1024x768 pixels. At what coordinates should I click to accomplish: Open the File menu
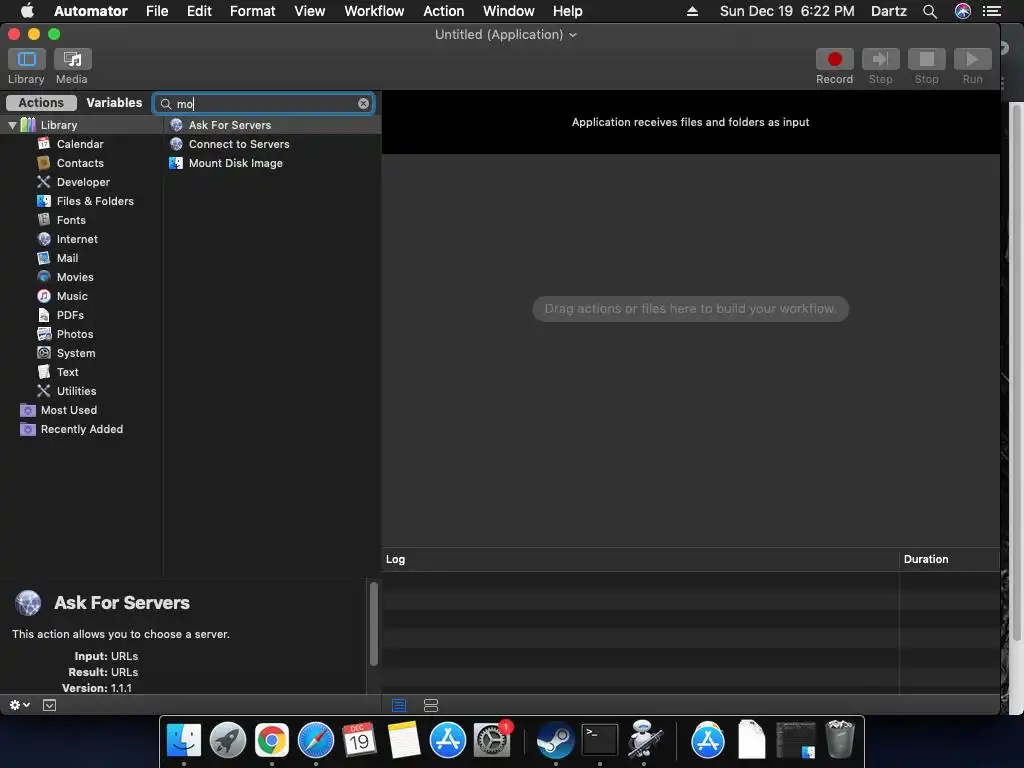[157, 11]
